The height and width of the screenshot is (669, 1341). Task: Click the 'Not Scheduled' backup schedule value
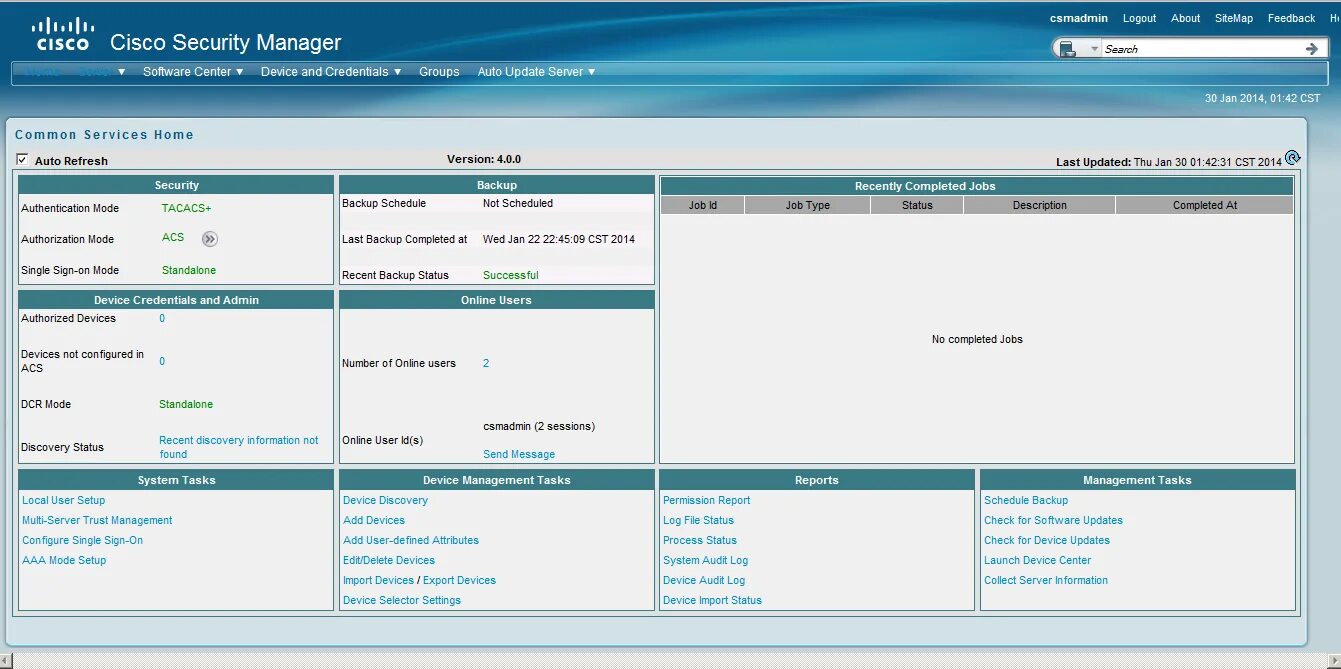click(x=518, y=203)
